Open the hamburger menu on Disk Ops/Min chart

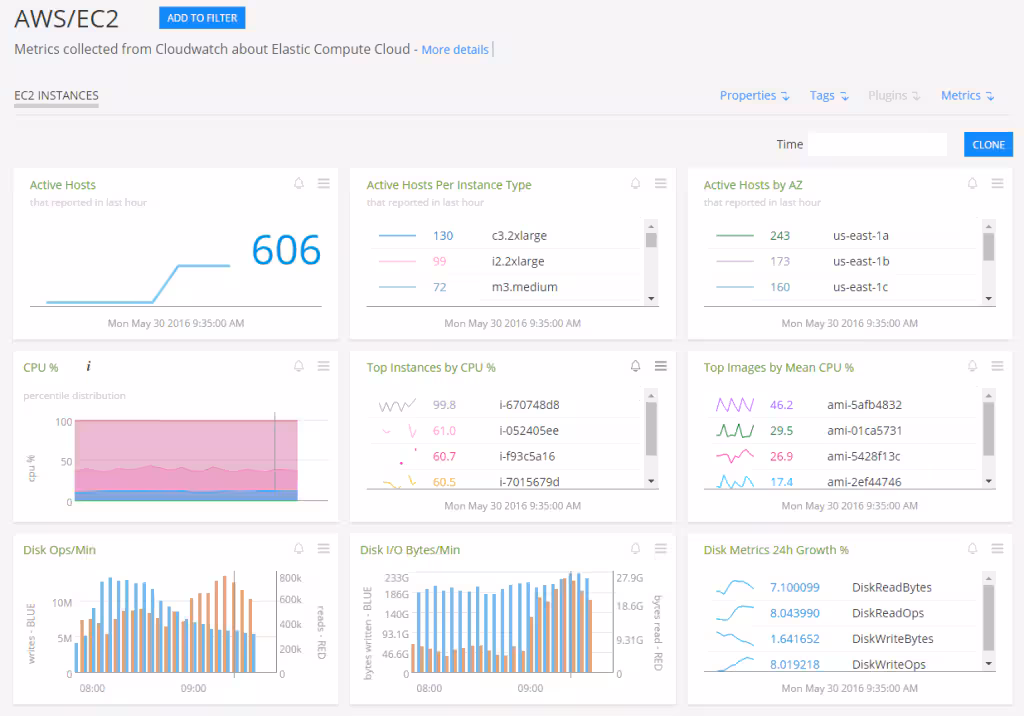click(x=323, y=548)
